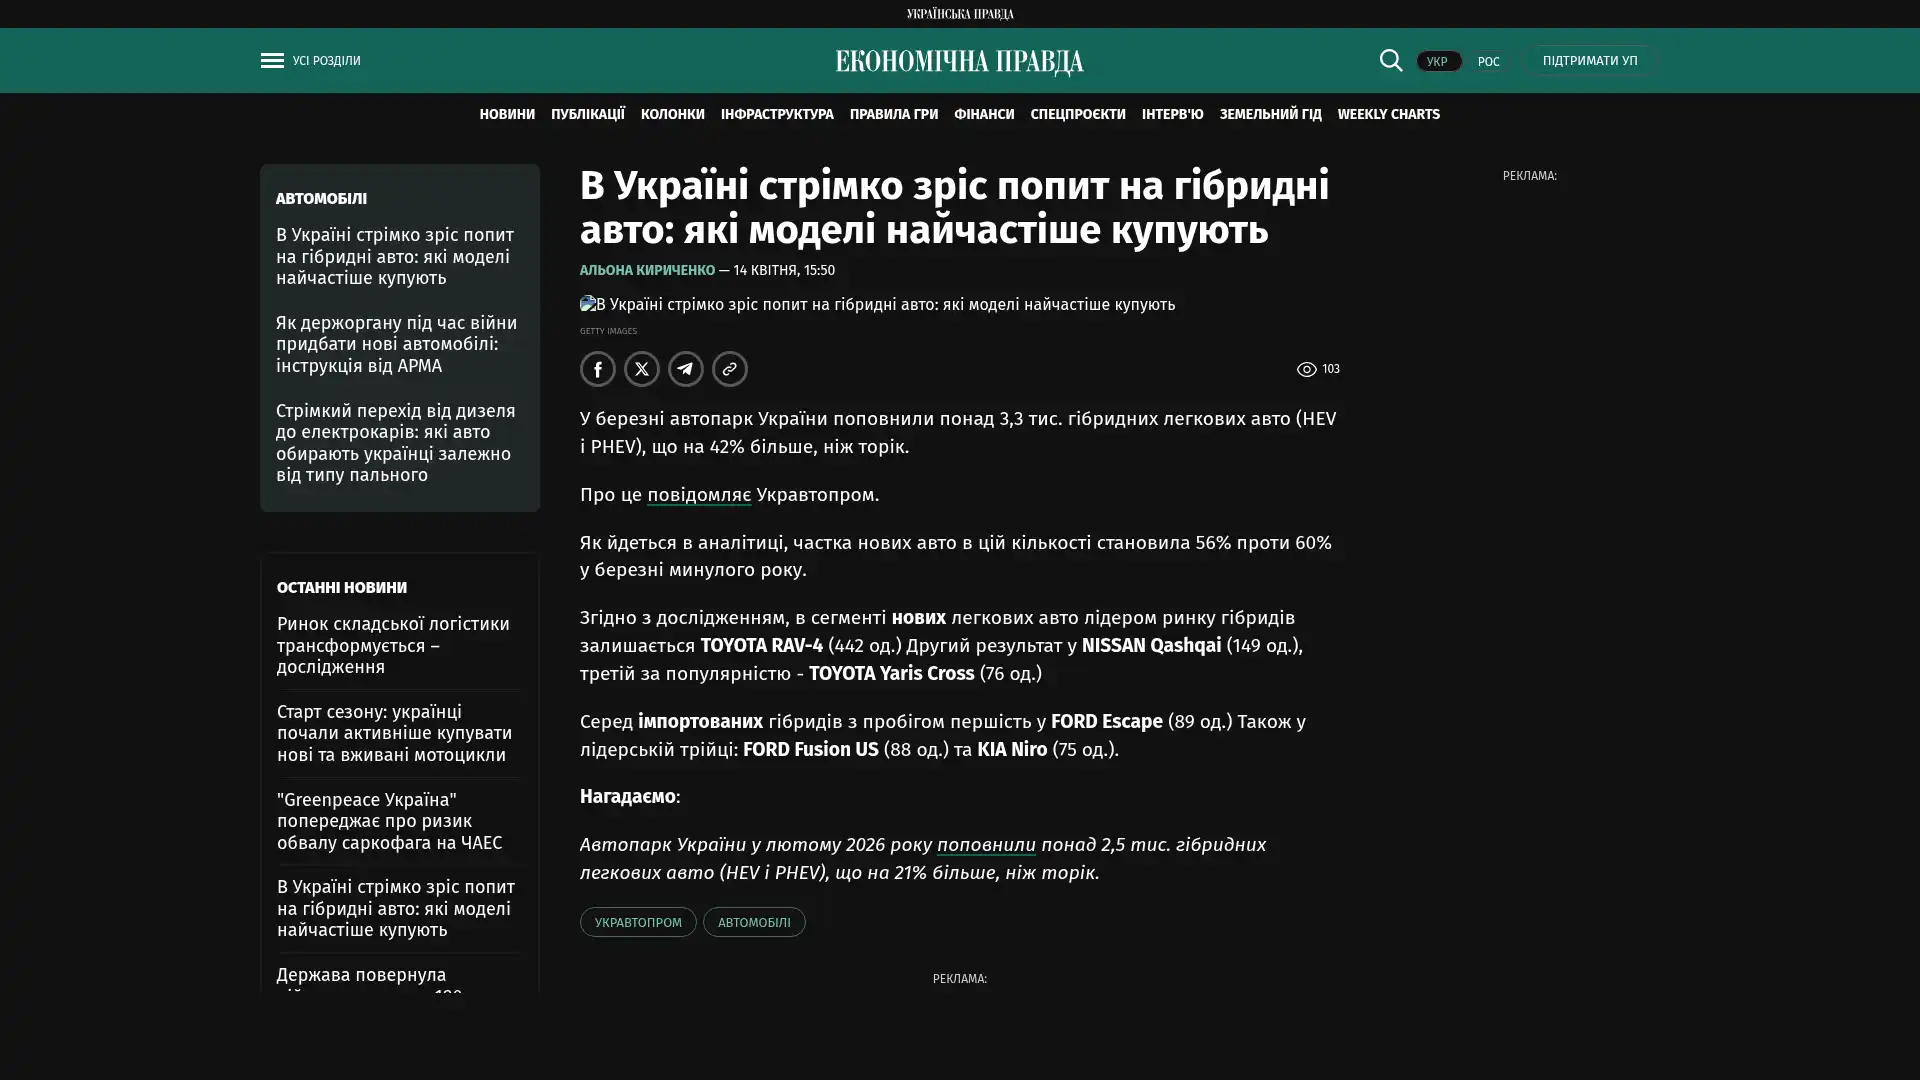Open author Альона Кириченко page
1920x1080 pixels.
647,271
